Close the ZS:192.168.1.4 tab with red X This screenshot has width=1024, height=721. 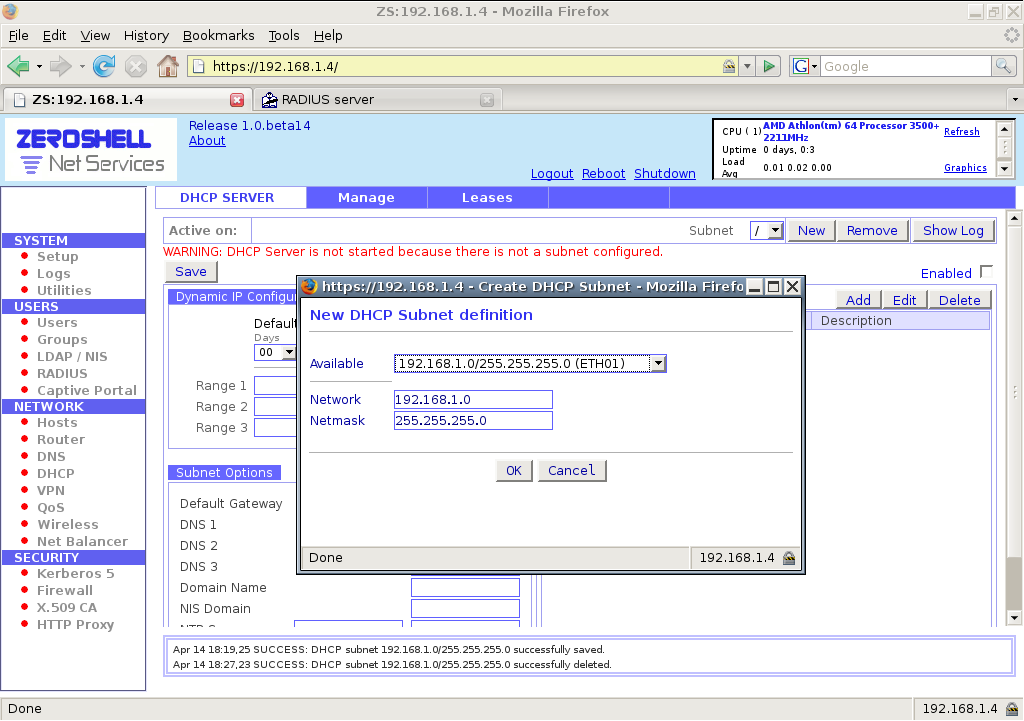click(237, 100)
